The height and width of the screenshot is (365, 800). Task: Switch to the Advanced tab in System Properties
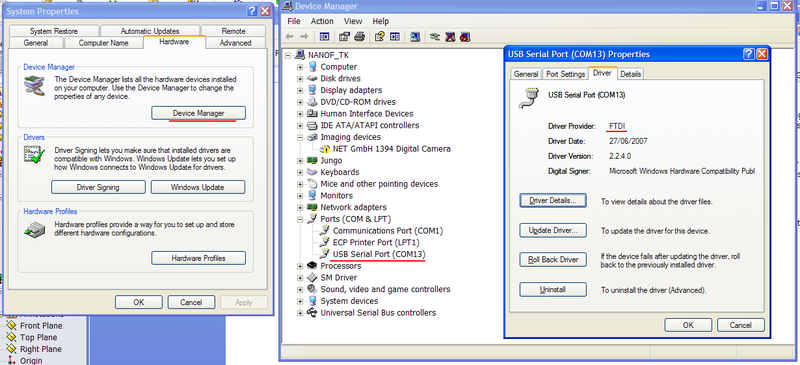tap(235, 43)
